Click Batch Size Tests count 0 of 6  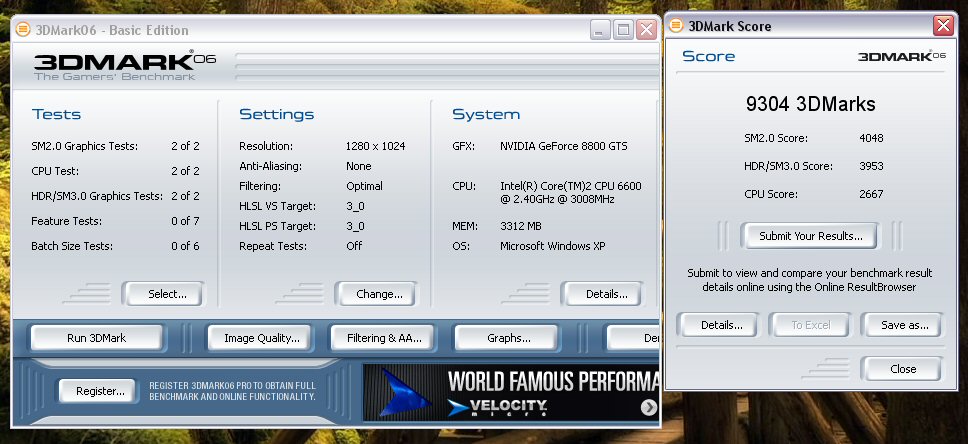pyautogui.click(x=185, y=246)
